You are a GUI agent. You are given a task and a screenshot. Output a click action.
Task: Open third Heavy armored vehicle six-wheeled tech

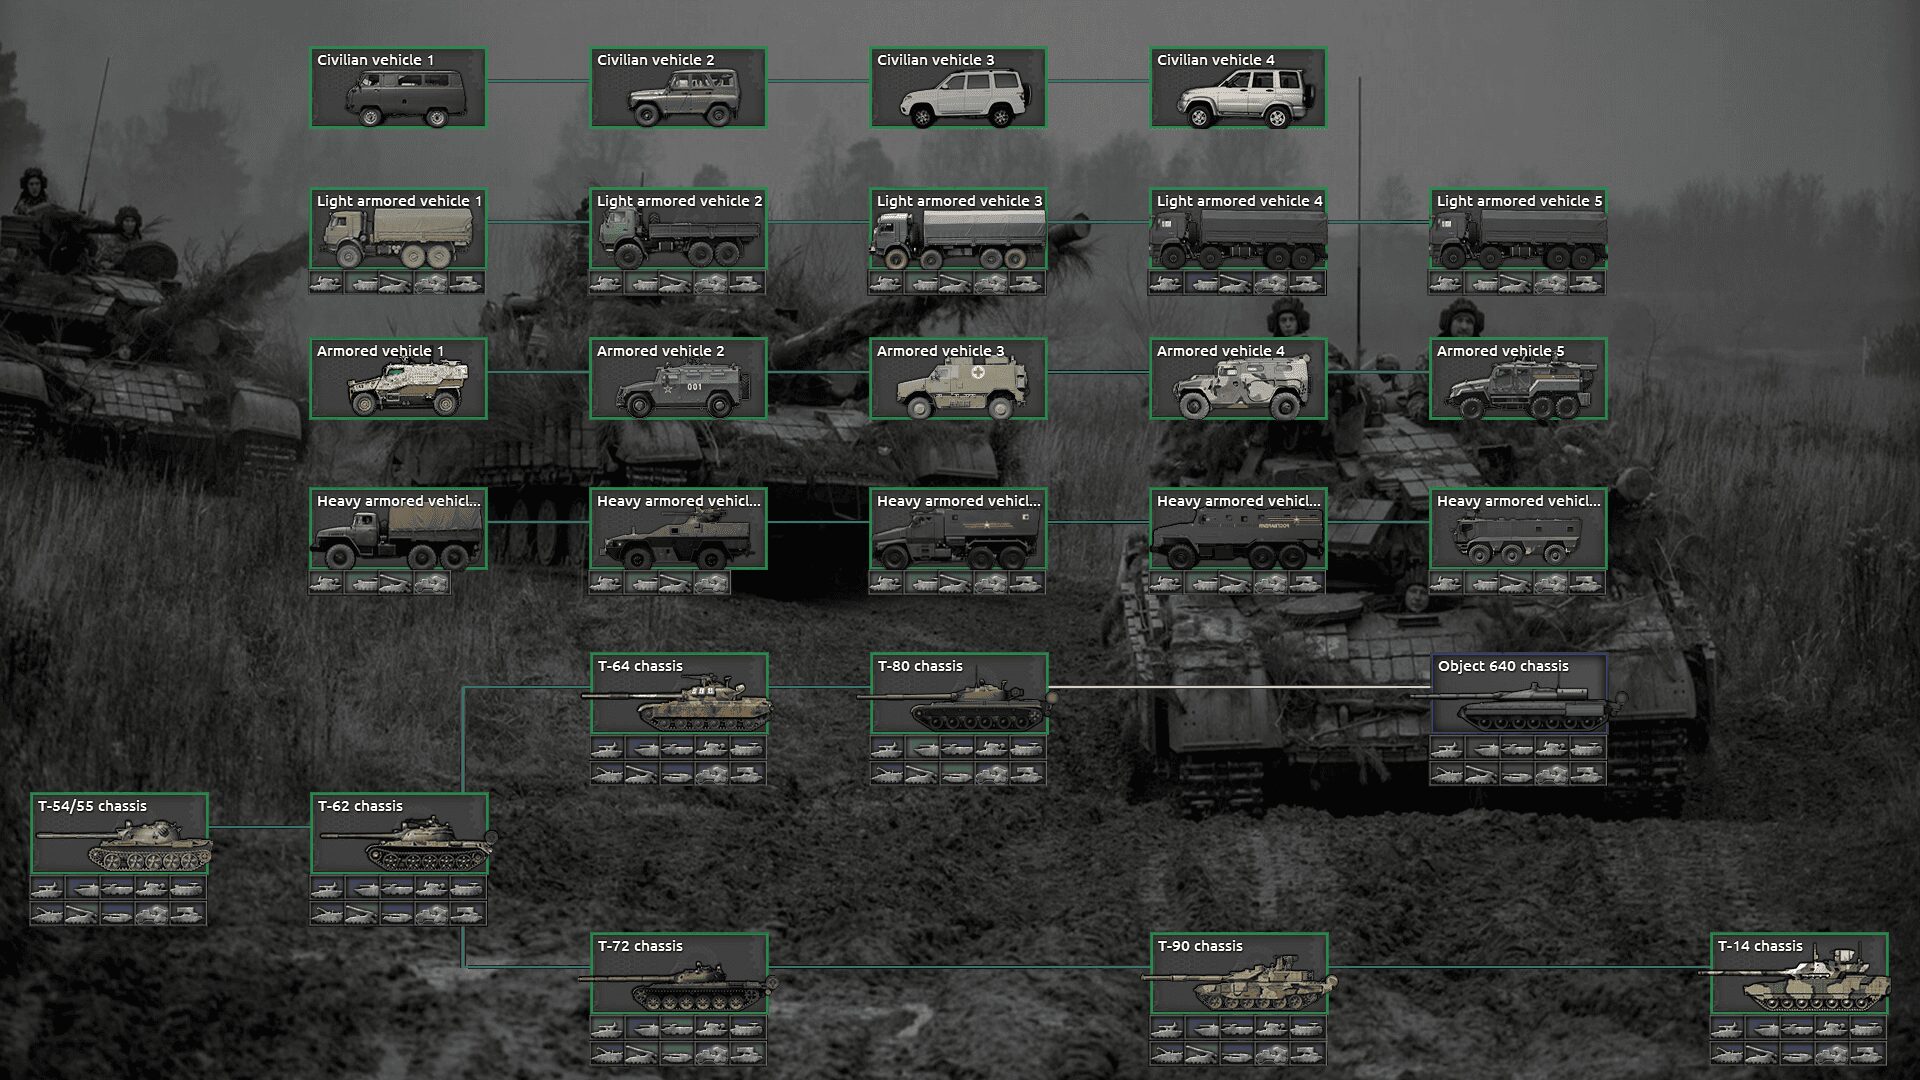(958, 529)
